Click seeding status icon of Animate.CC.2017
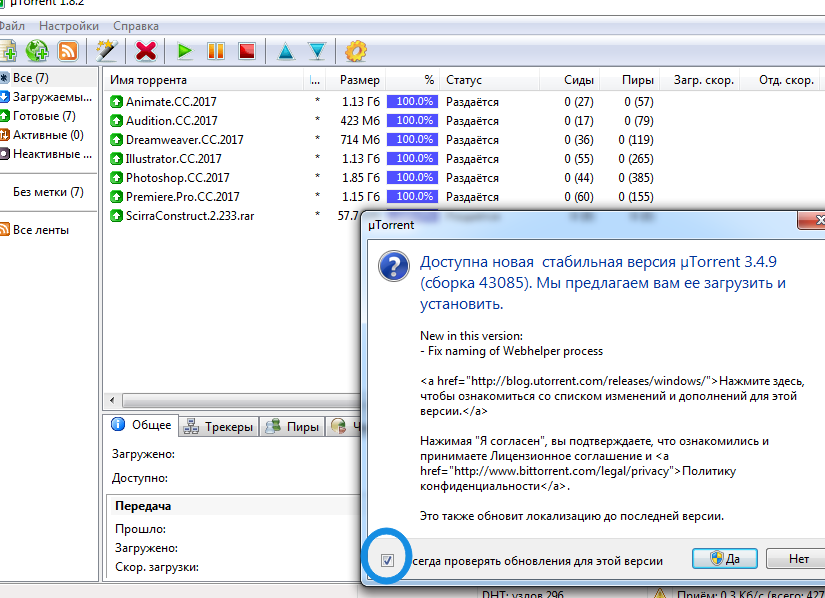Viewport: 825px width, 598px height. [x=116, y=102]
